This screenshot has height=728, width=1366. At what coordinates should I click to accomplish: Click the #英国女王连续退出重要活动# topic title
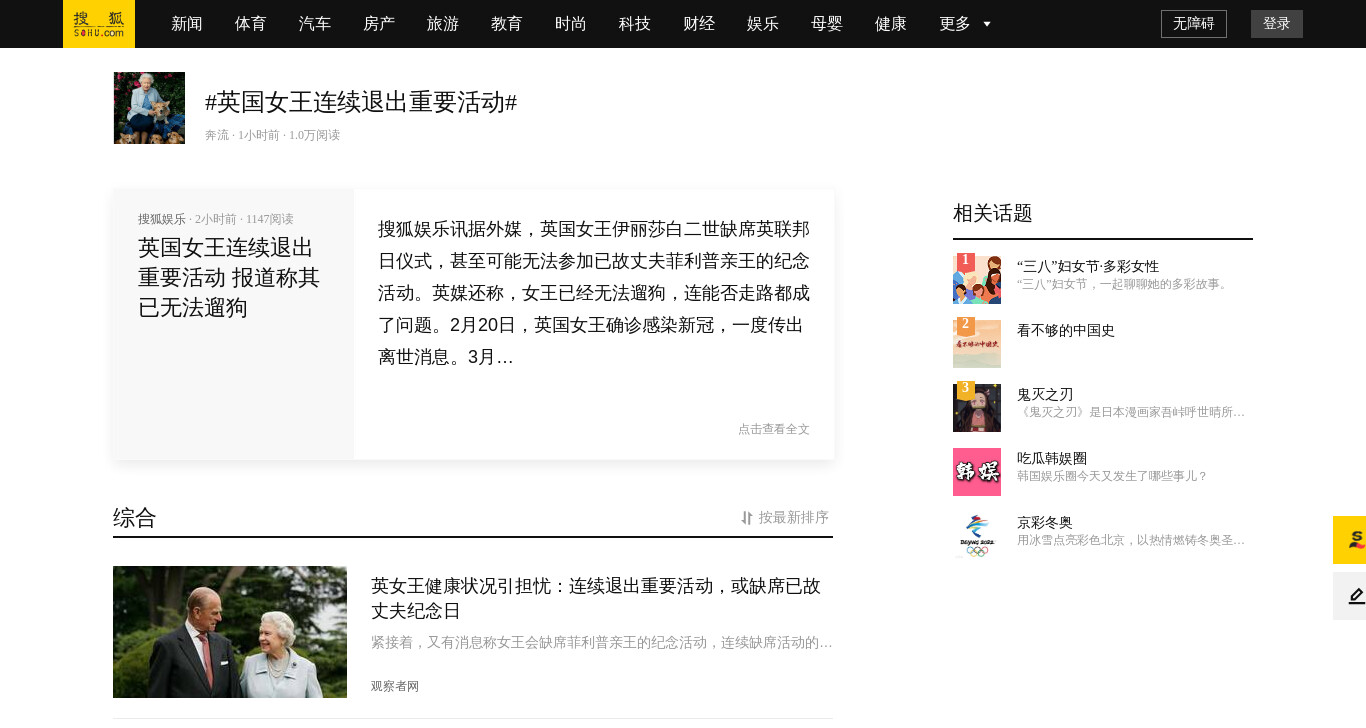pyautogui.click(x=361, y=102)
